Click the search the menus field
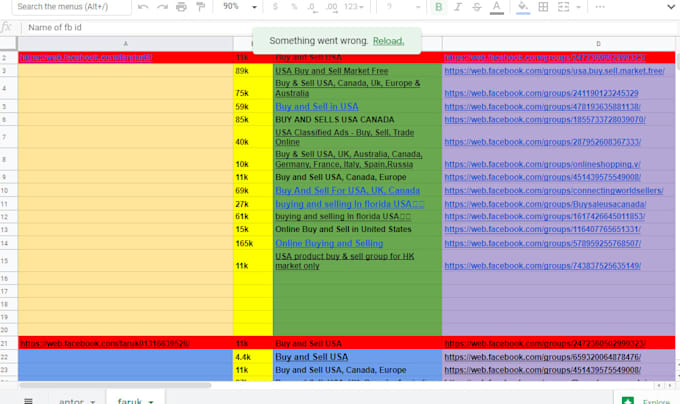Screen dimensions: 680x404 click(x=72, y=7)
